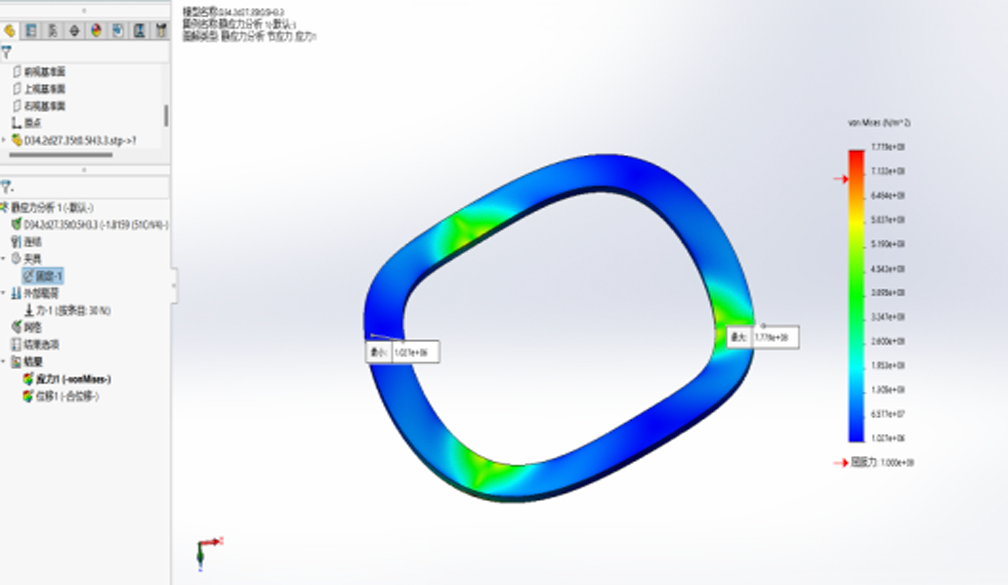Select the 网格 mesh item
This screenshot has height=585, width=1008.
32,327
